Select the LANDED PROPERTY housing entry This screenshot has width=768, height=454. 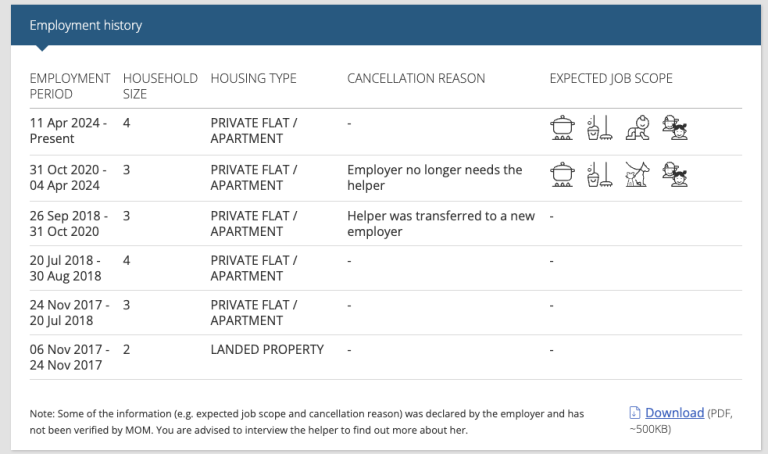[267, 350]
